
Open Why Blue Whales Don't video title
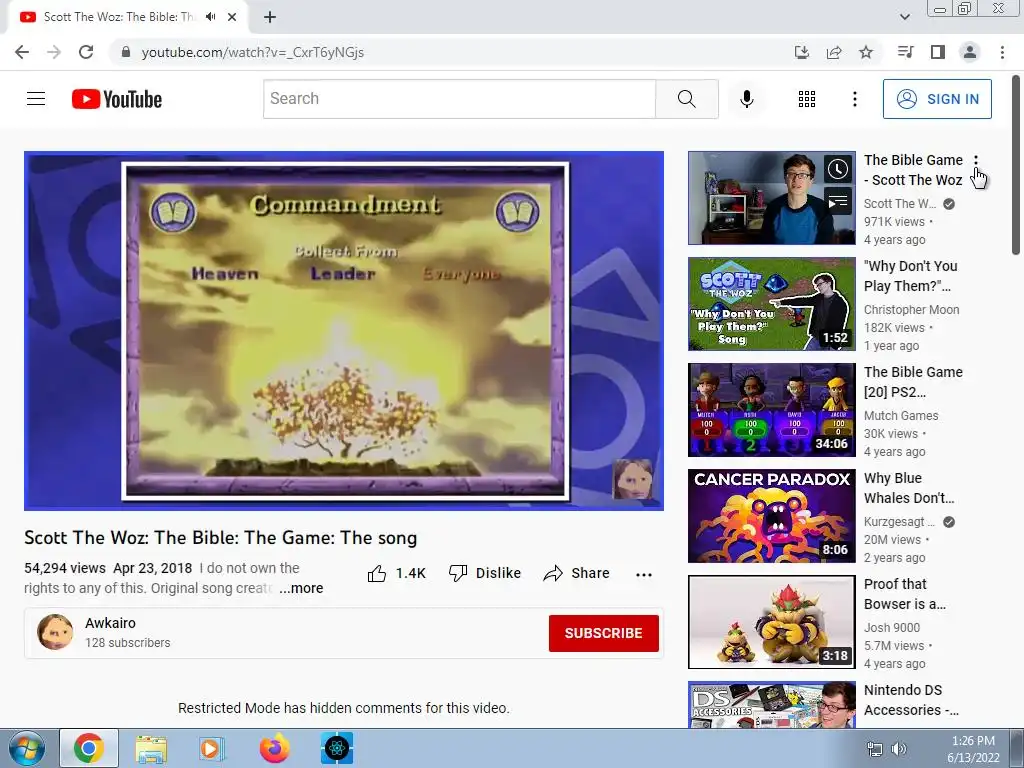tap(909, 488)
